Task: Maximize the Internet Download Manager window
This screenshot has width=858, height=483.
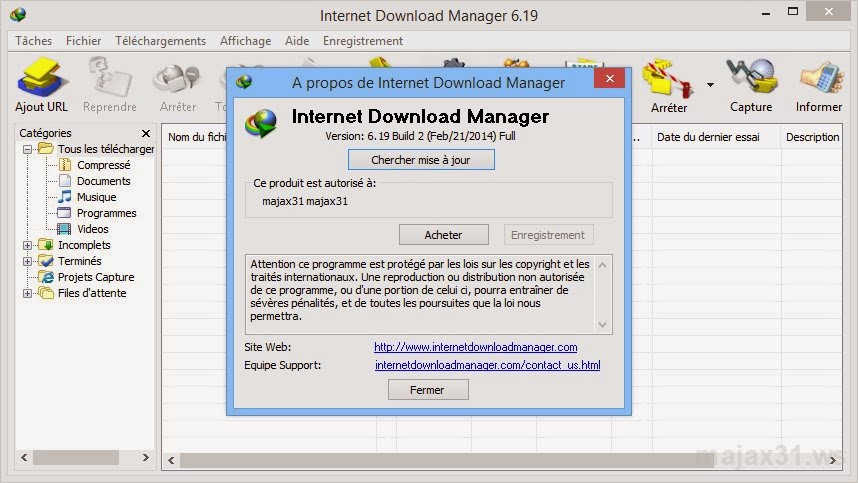Action: pos(793,12)
